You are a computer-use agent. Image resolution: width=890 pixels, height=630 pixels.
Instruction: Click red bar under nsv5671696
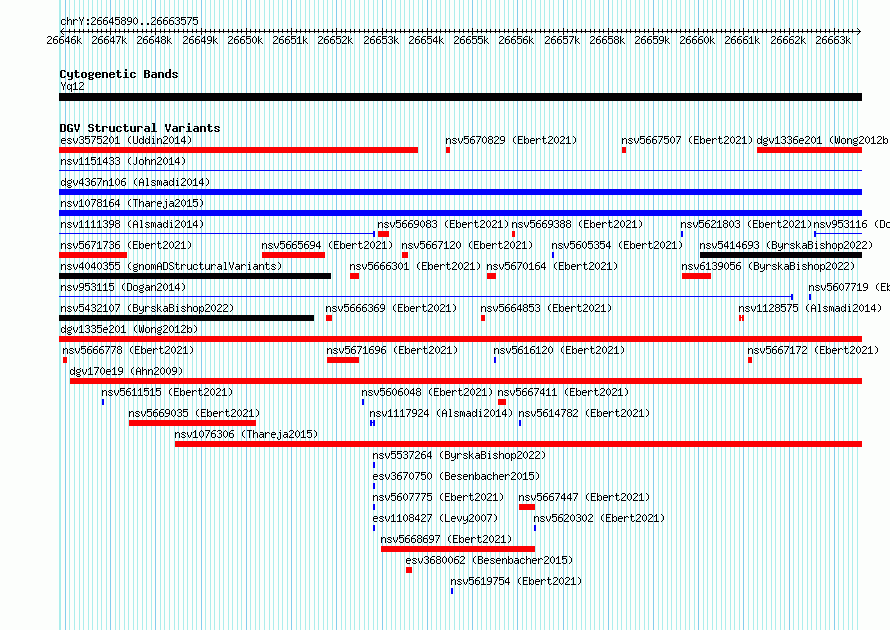tap(343, 360)
